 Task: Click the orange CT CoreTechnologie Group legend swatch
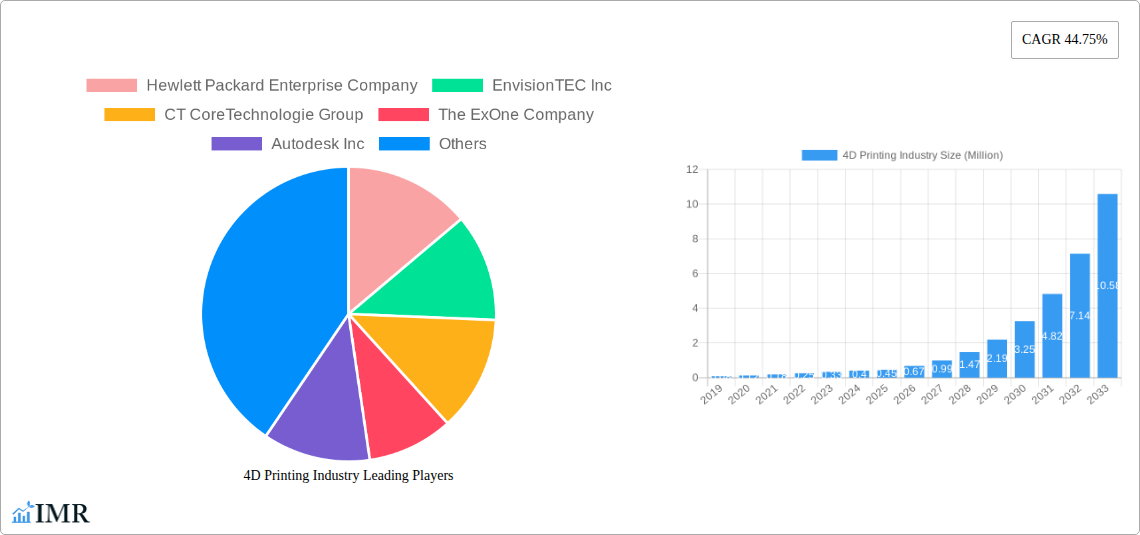[x=129, y=115]
